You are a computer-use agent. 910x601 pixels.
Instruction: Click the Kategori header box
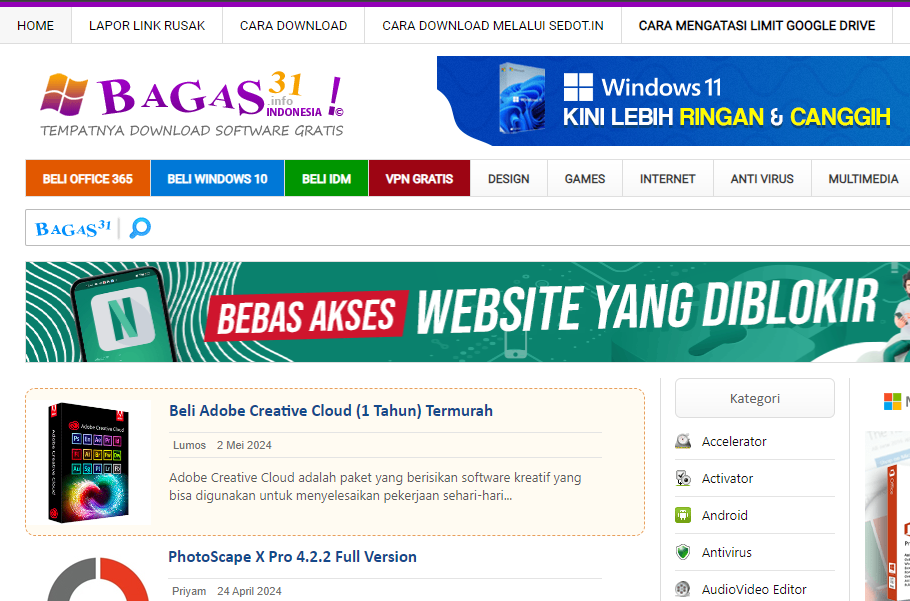754,399
